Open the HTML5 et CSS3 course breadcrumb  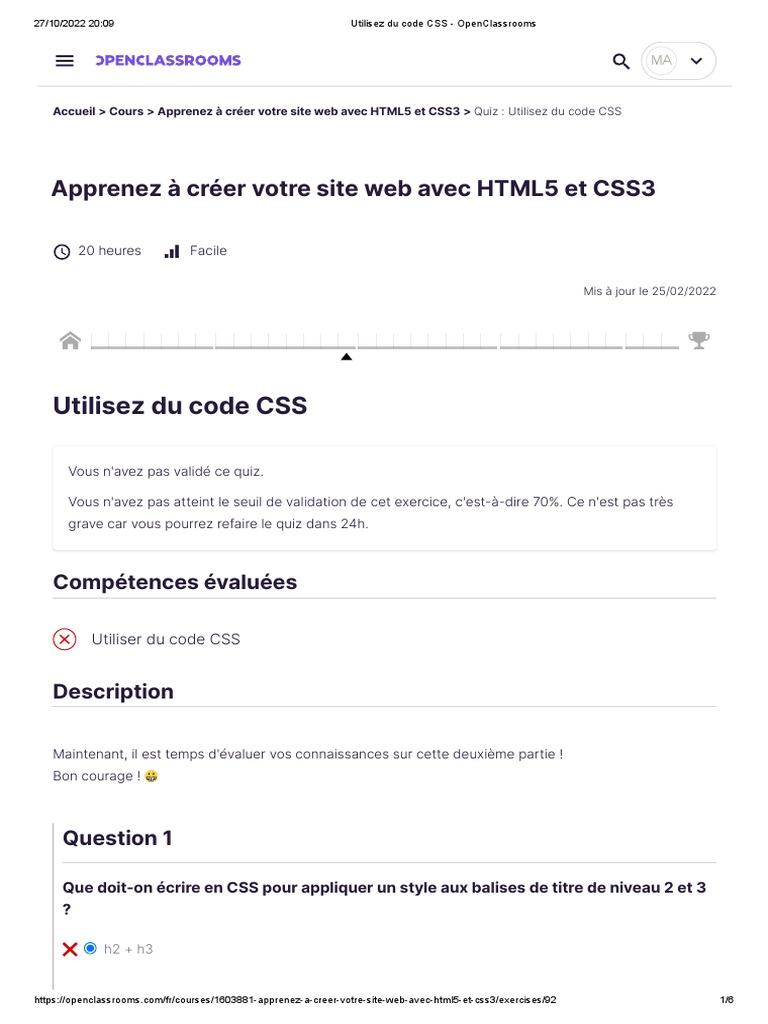coord(308,112)
